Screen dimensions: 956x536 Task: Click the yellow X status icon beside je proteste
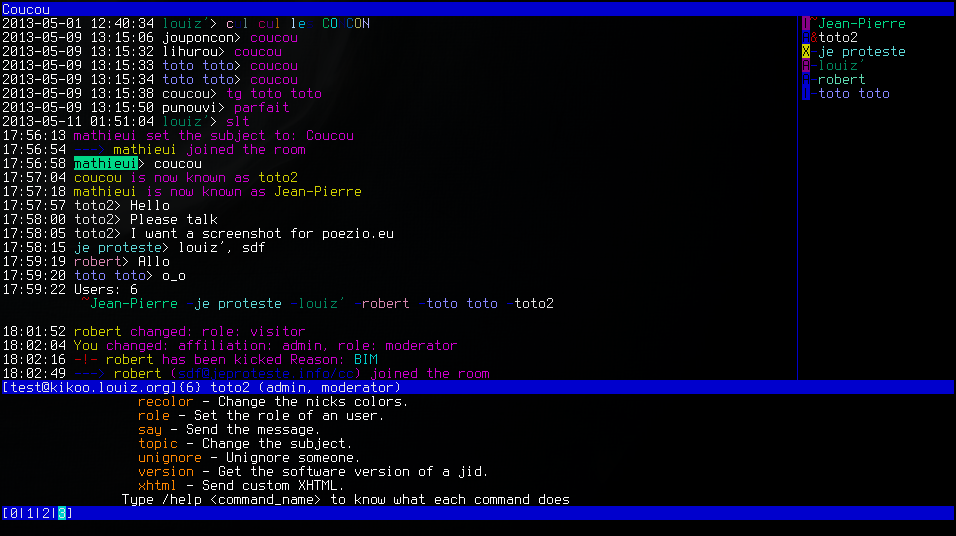[805, 51]
